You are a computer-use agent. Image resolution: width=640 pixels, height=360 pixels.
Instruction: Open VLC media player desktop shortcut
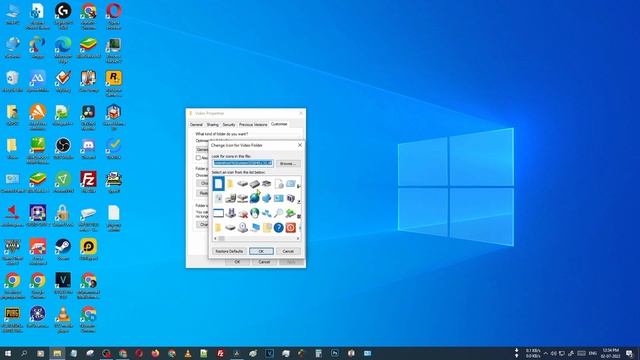63,319
